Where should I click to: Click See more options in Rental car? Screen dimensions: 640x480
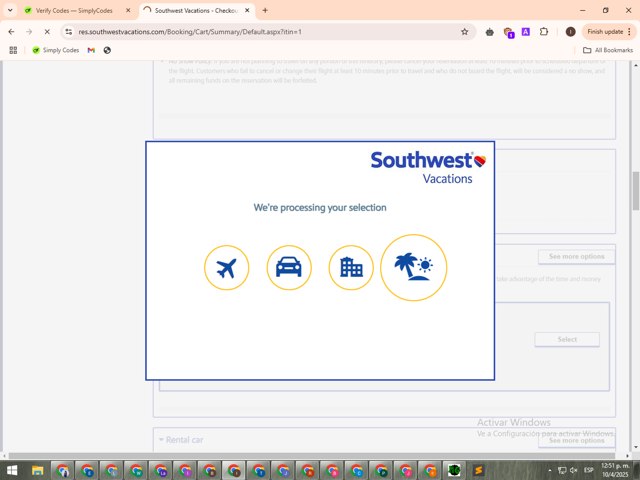tap(576, 441)
